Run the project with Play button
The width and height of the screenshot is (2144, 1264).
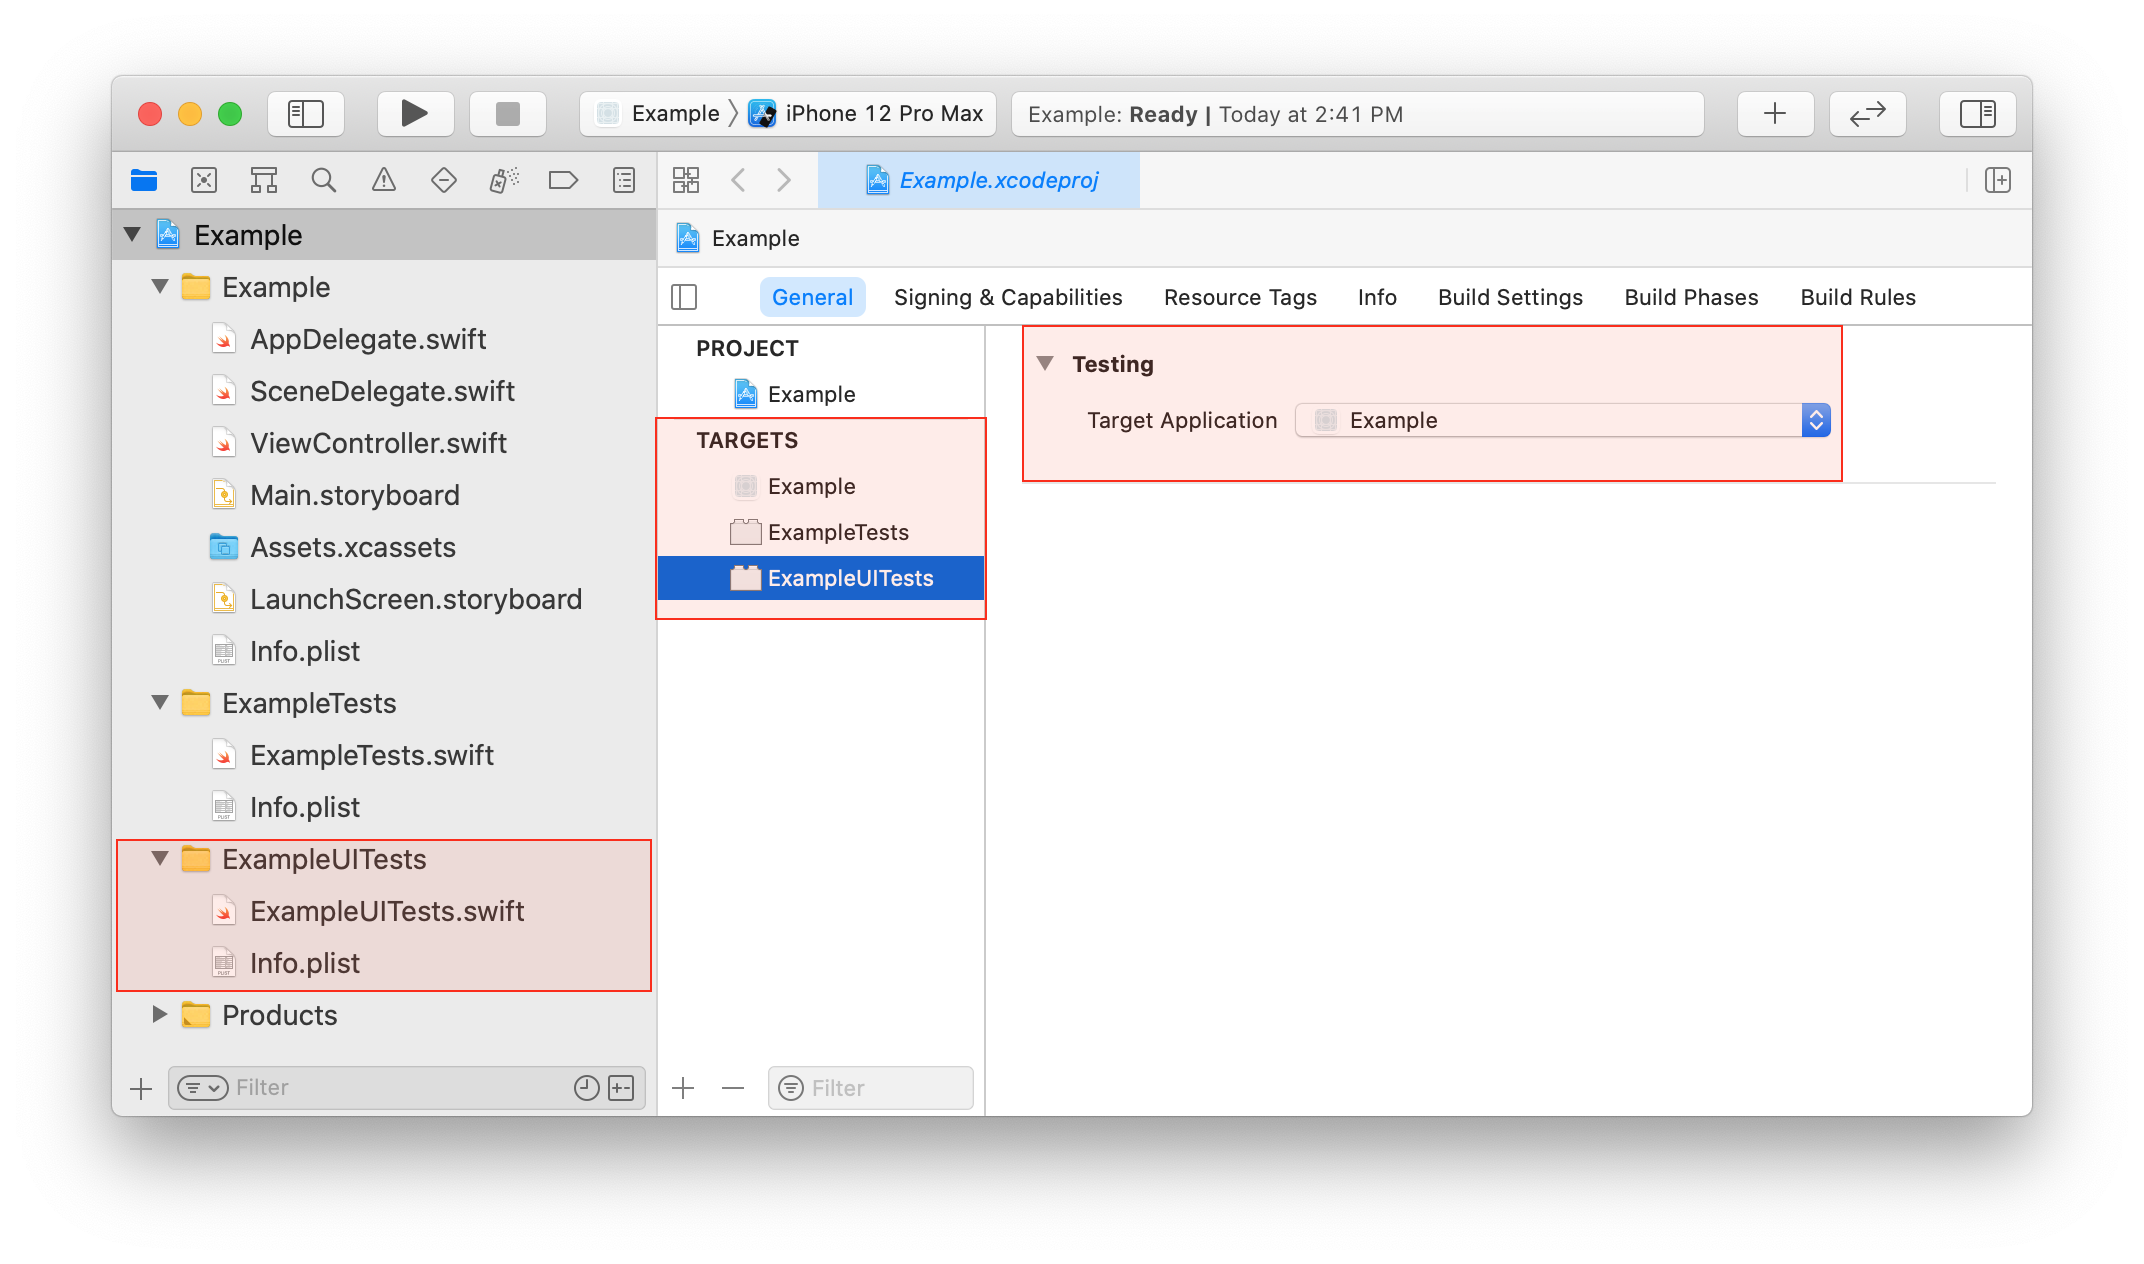tap(414, 114)
